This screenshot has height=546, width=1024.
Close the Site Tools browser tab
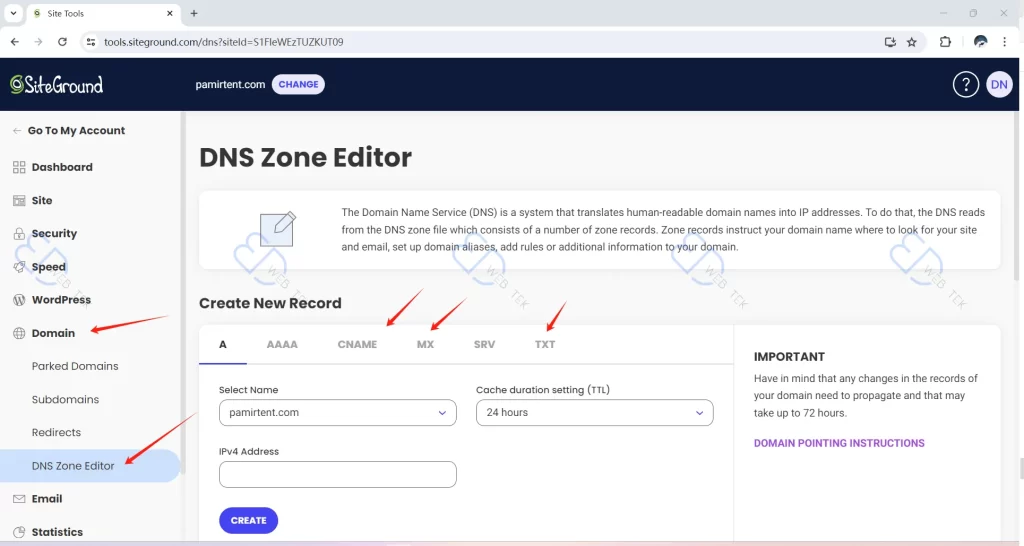coord(170,13)
